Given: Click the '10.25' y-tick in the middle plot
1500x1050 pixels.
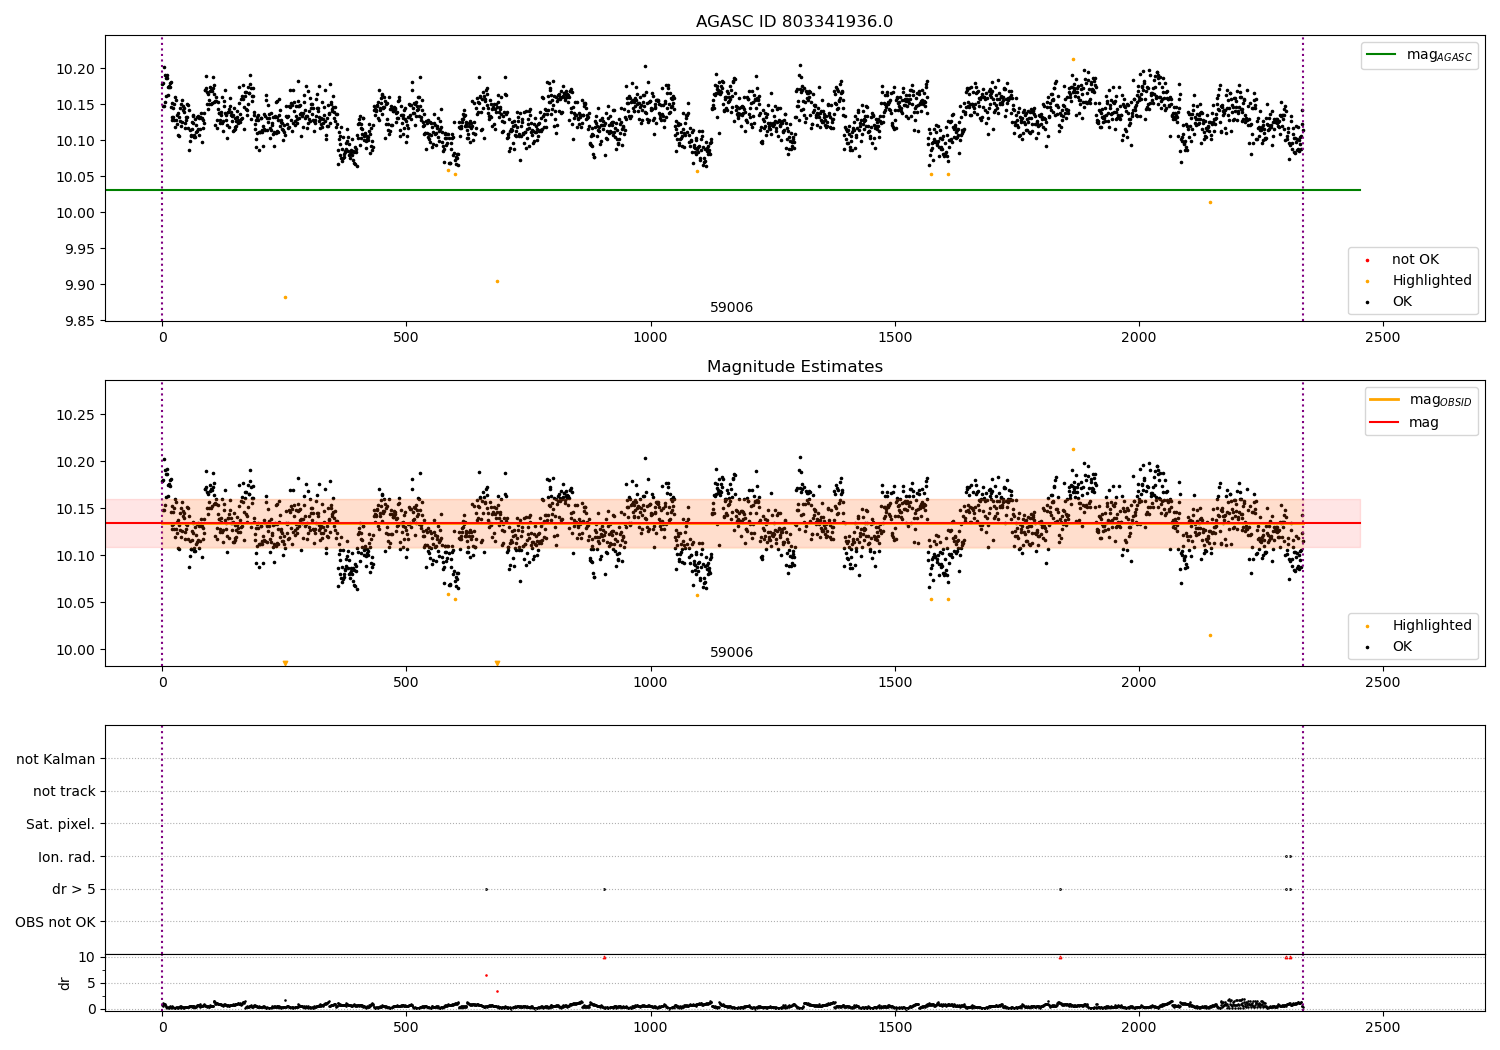Looking at the screenshot, I should pyautogui.click(x=74, y=415).
